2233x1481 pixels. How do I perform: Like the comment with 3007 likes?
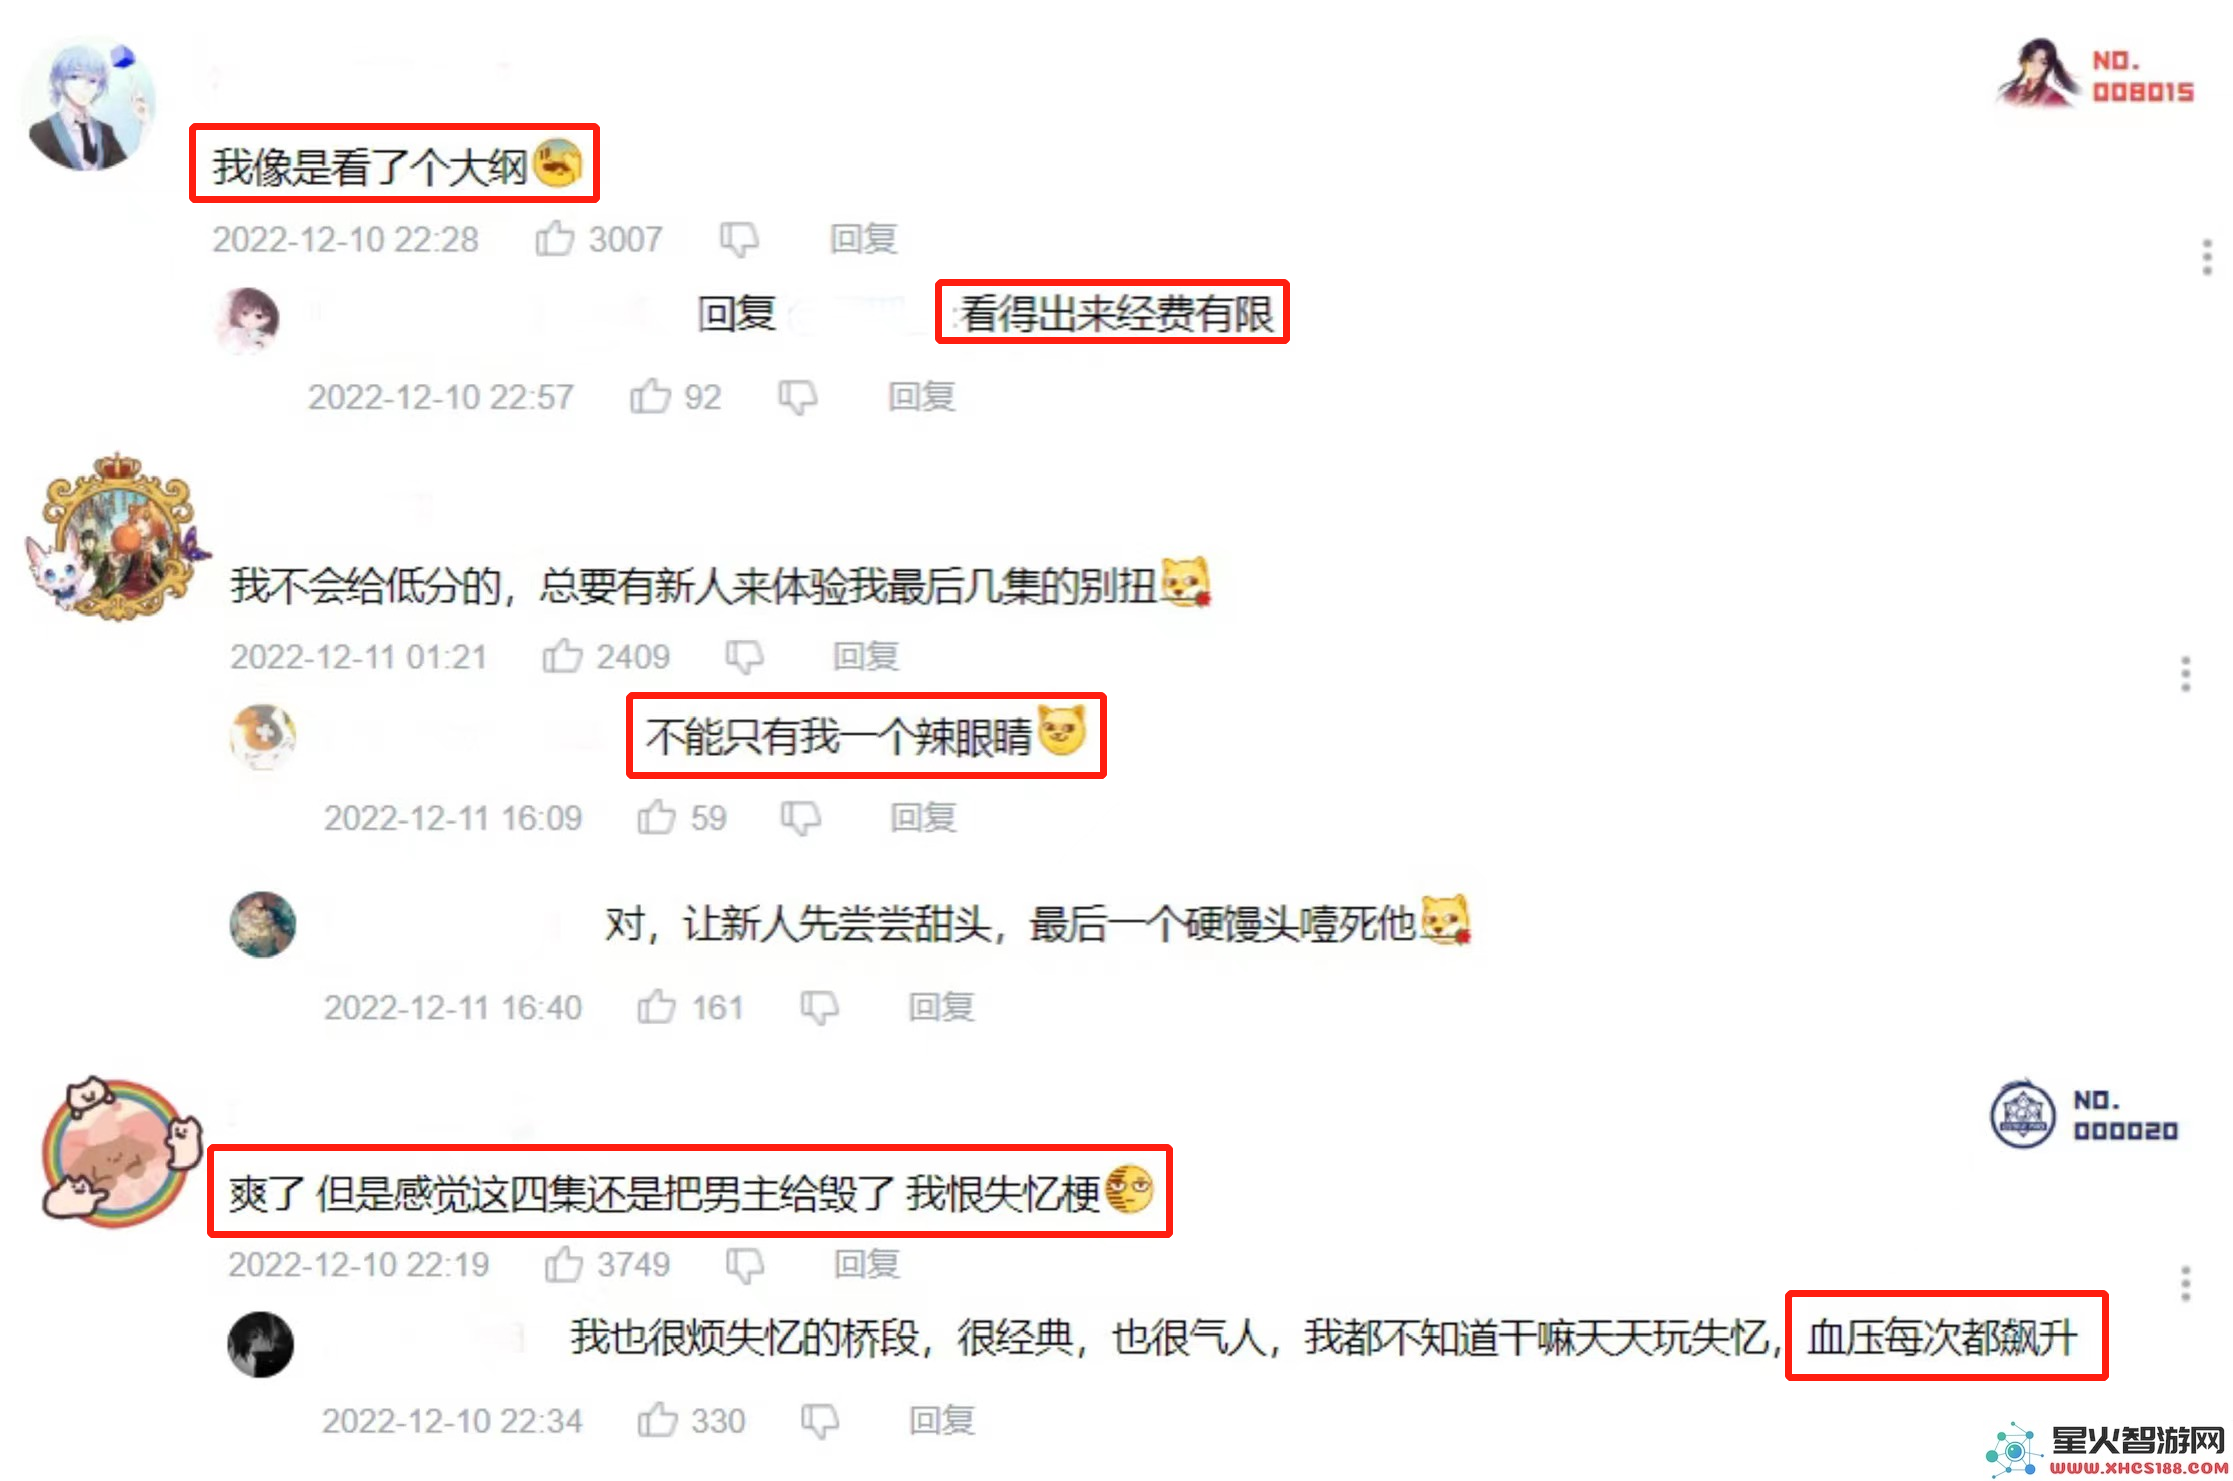[555, 239]
